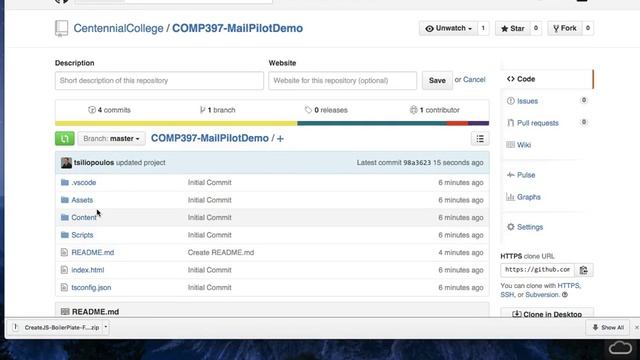The image size is (640, 360).
Task: Open the index.html file
Action: (88, 270)
